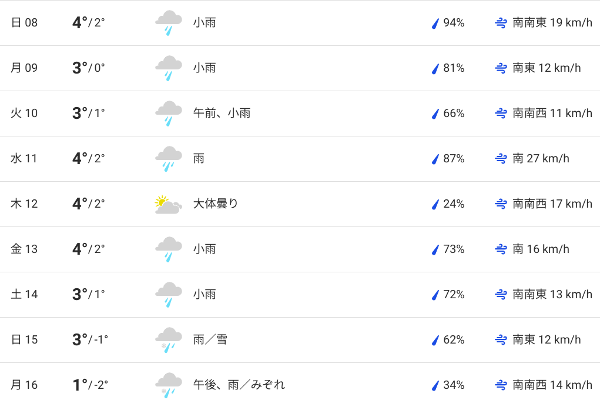Expand the 火 10 forecast row
600x410 pixels.
300,113
